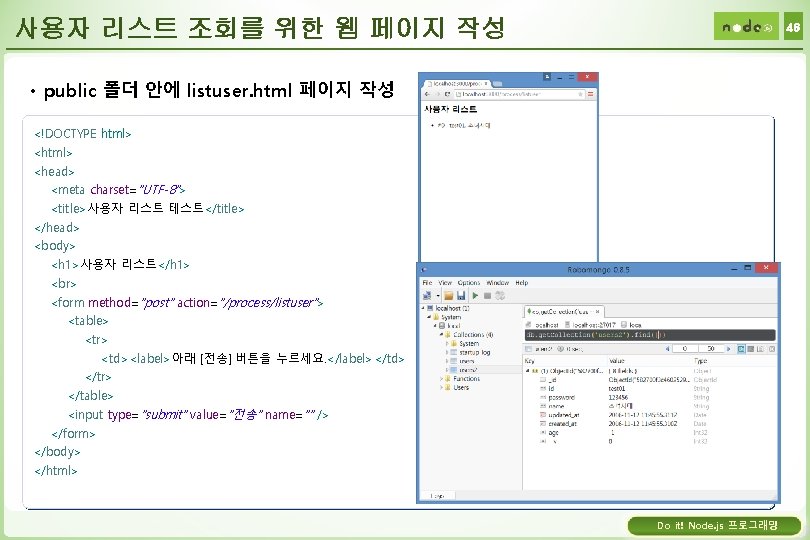Image resolution: width=810 pixels, height=540 pixels.
Task: Open the Options menu in Robomongo
Action: (469, 283)
